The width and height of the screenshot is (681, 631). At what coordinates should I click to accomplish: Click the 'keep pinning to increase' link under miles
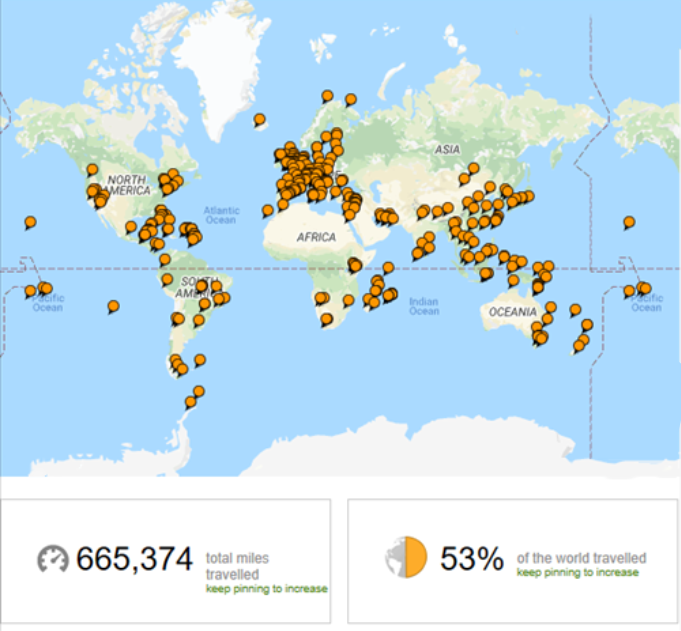tap(266, 589)
